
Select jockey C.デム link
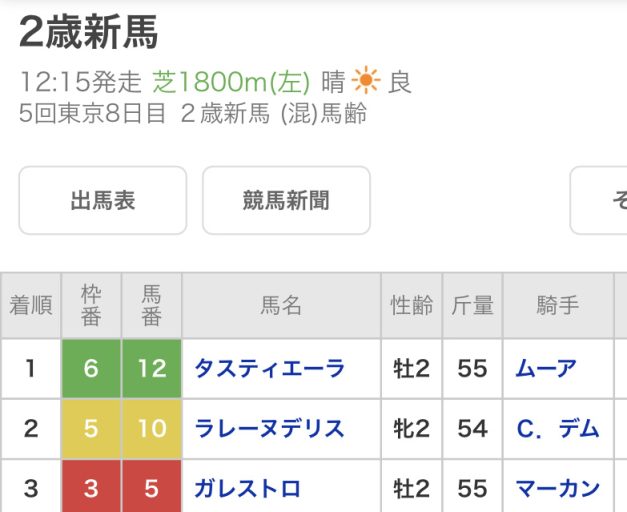[x=558, y=428]
